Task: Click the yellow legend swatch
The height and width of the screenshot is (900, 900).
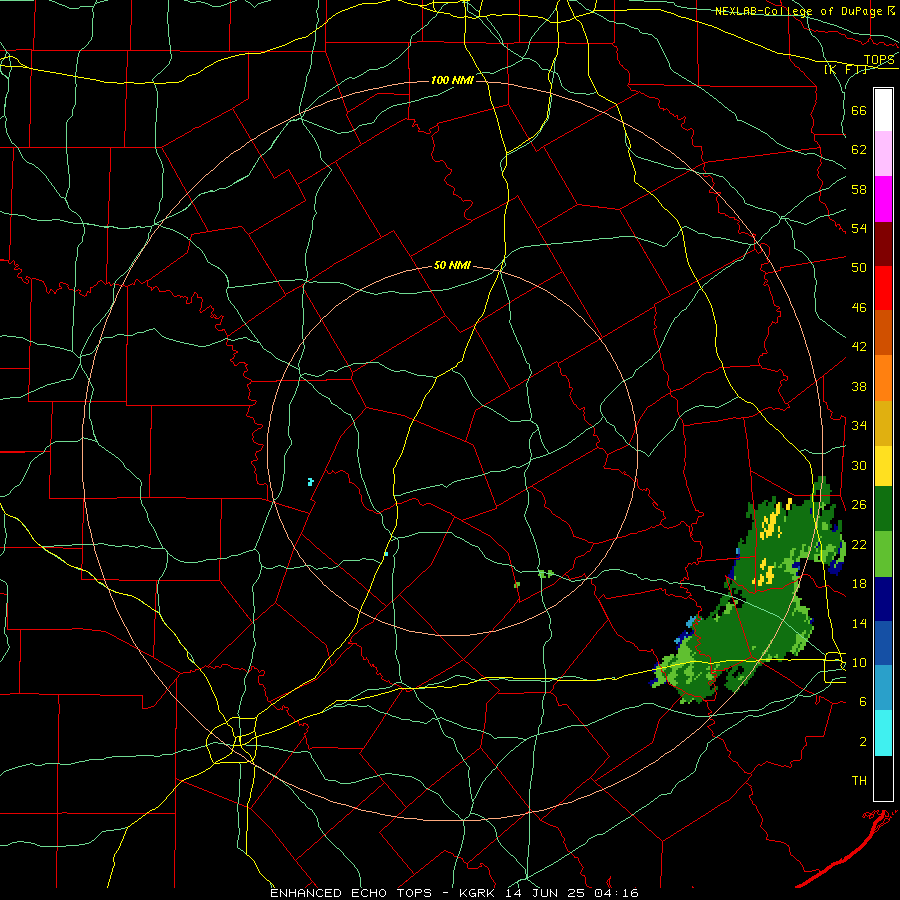Action: pyautogui.click(x=883, y=466)
